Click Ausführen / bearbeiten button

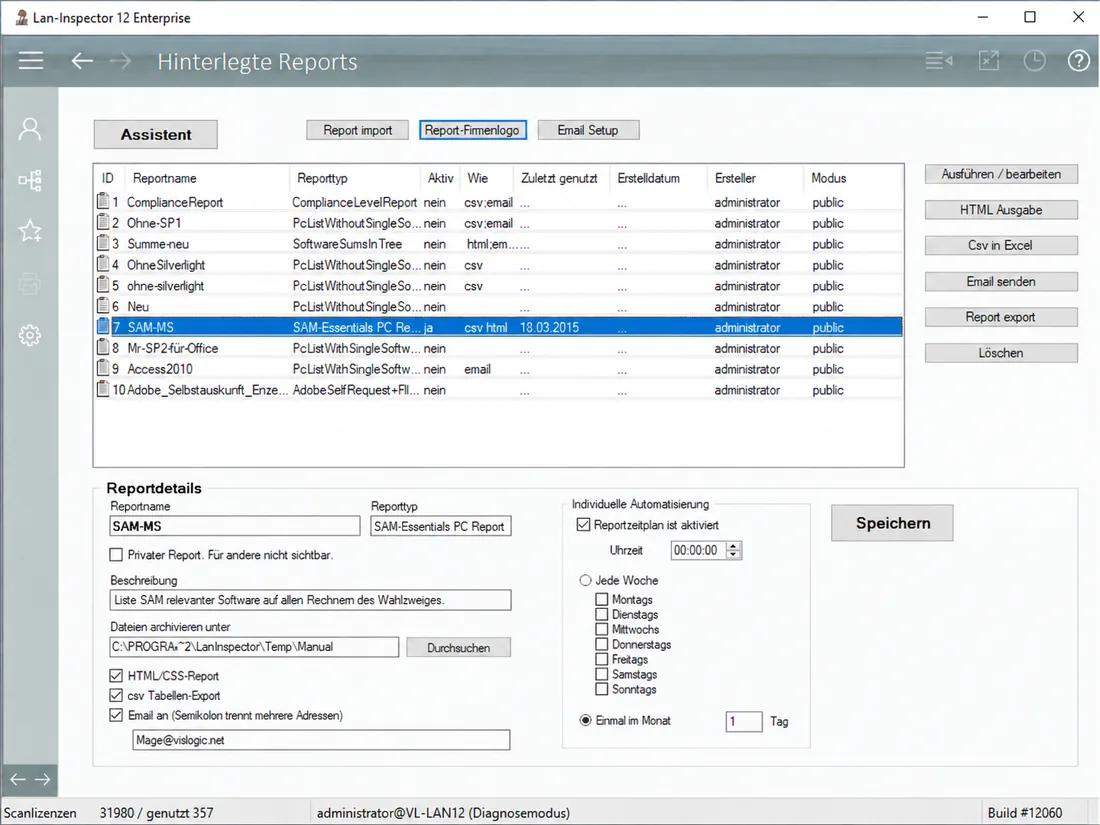click(x=1001, y=174)
